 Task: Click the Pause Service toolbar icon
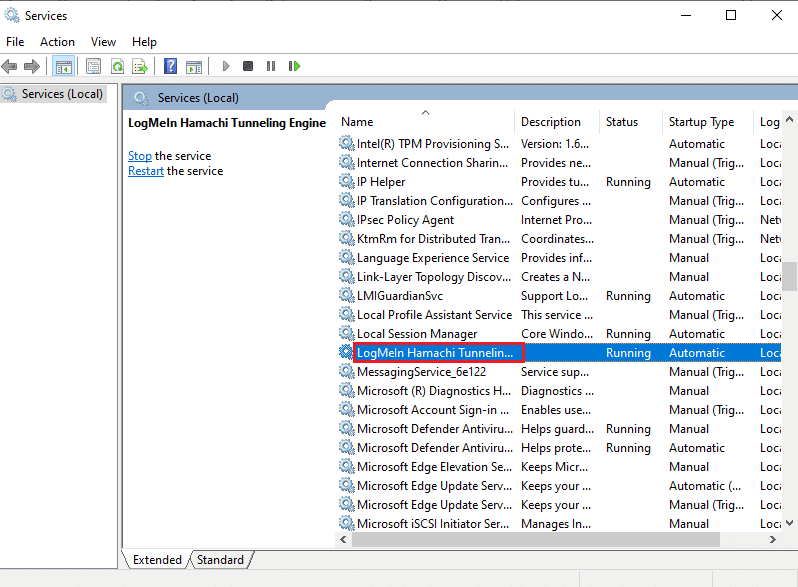tap(271, 66)
